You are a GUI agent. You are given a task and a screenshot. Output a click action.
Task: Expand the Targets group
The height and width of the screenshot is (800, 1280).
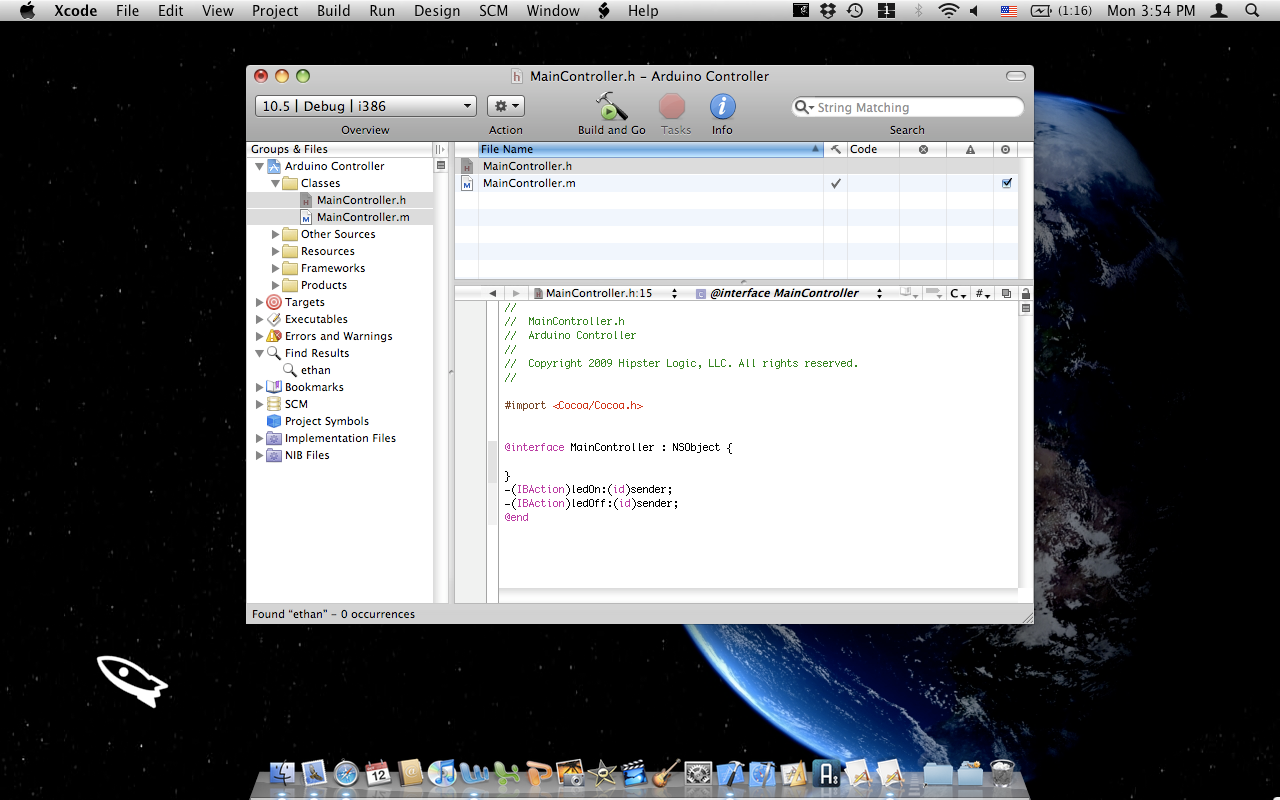pyautogui.click(x=260, y=302)
